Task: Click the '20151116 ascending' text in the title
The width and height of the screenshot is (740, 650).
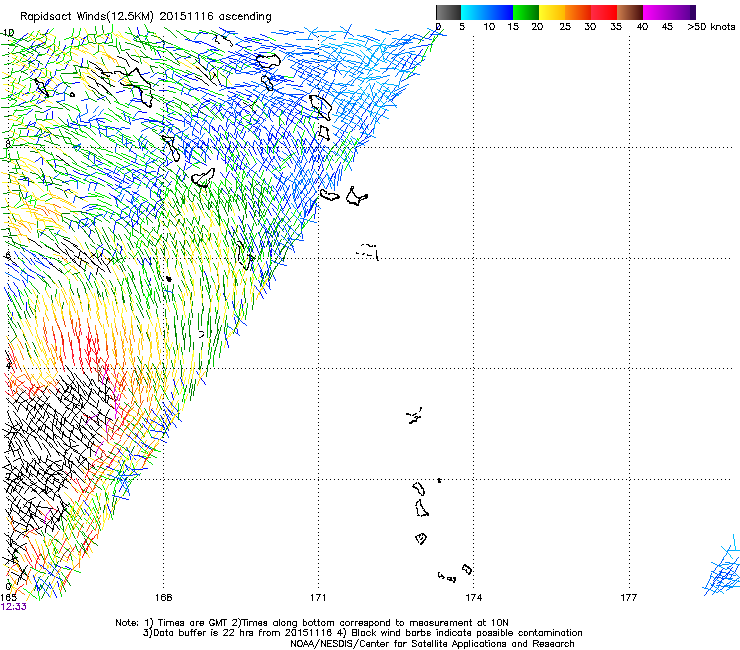Action: (215, 17)
